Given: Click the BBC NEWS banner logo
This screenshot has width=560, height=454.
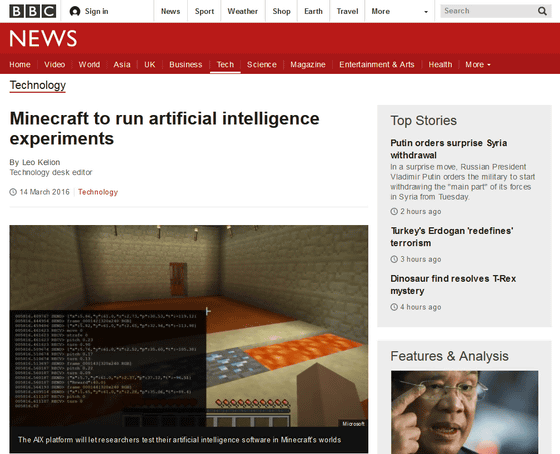Looking at the screenshot, I should 43,38.
